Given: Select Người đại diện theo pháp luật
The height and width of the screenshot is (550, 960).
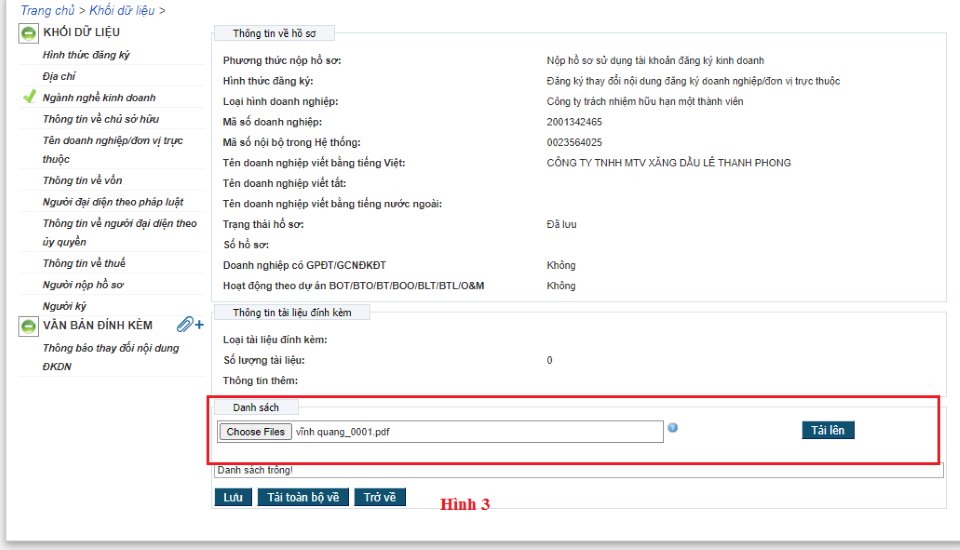Looking at the screenshot, I should (113, 202).
